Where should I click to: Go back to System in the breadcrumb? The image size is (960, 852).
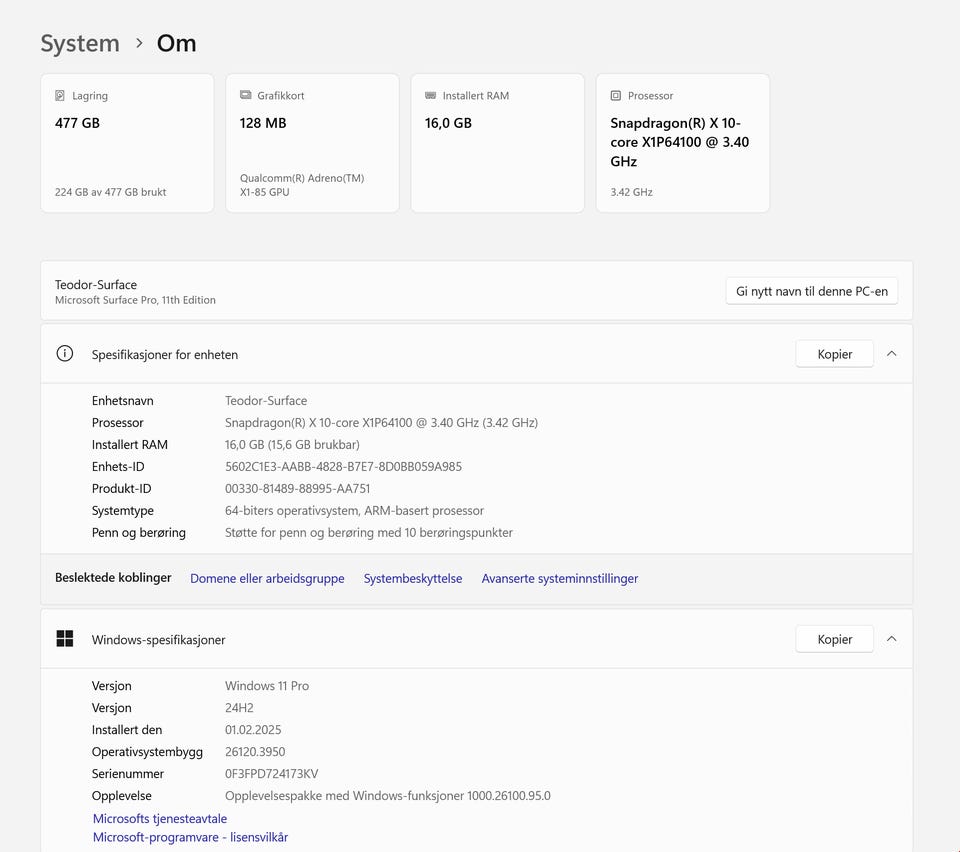click(80, 44)
